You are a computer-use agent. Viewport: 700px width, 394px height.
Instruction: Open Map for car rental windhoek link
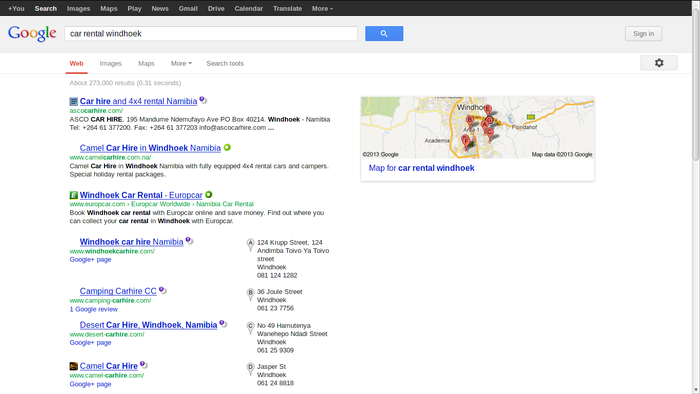[421, 168]
